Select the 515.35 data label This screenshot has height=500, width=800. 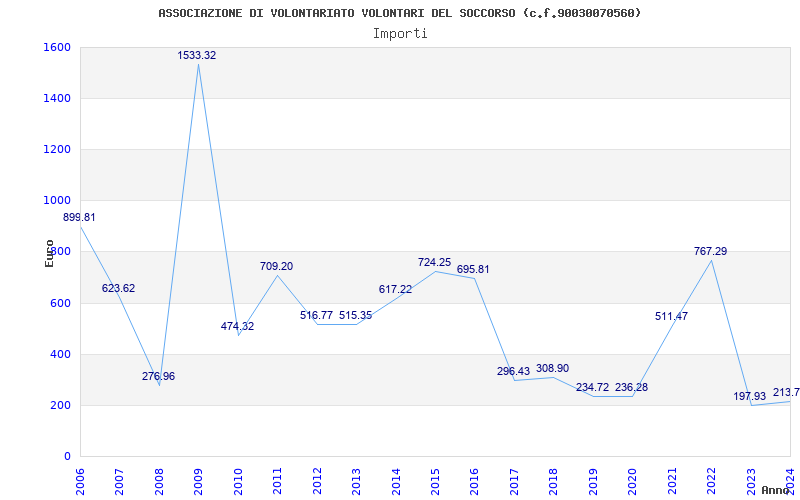pyautogui.click(x=356, y=315)
